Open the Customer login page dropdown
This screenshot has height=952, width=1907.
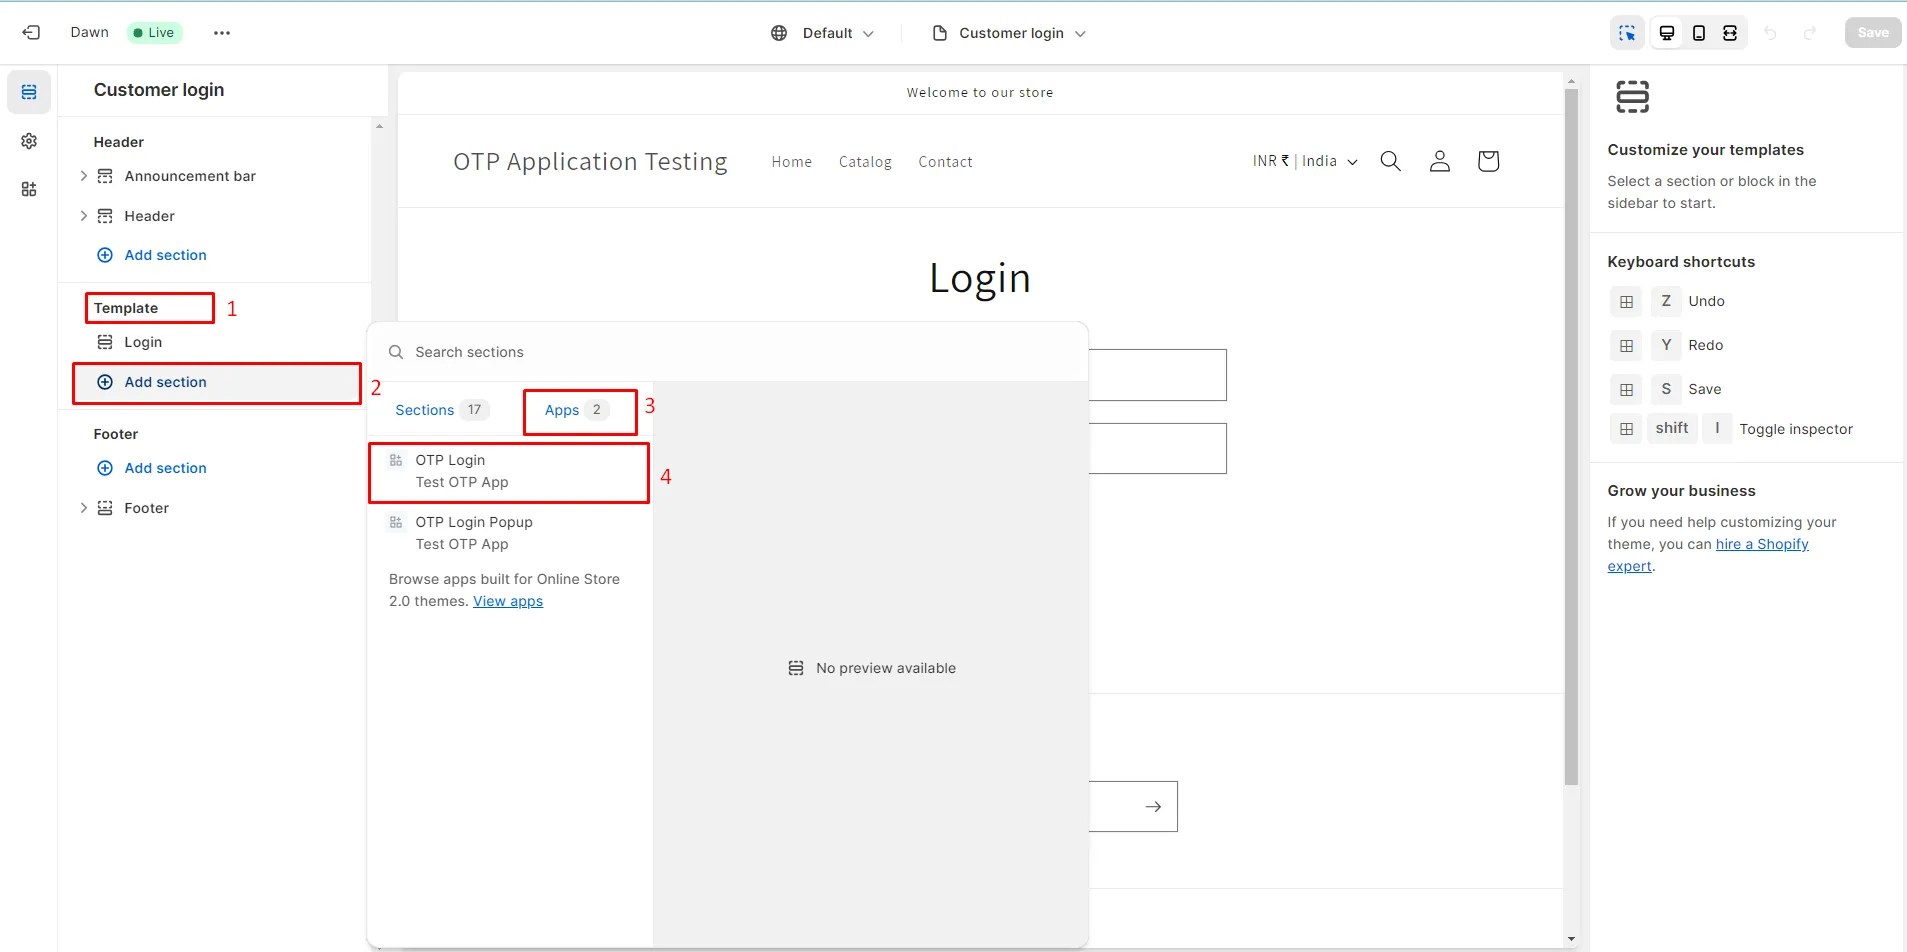coord(1009,32)
